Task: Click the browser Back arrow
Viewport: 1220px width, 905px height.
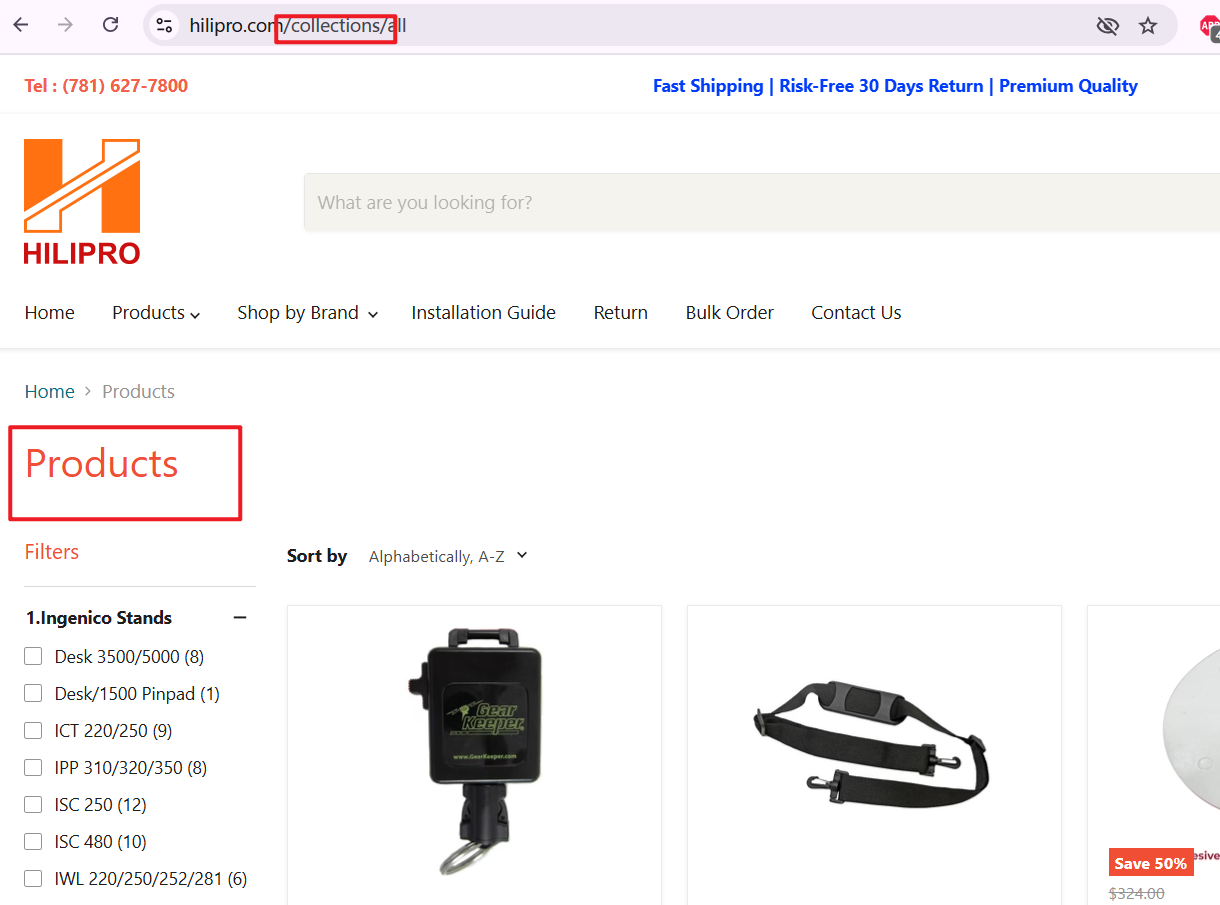Action: (21, 25)
